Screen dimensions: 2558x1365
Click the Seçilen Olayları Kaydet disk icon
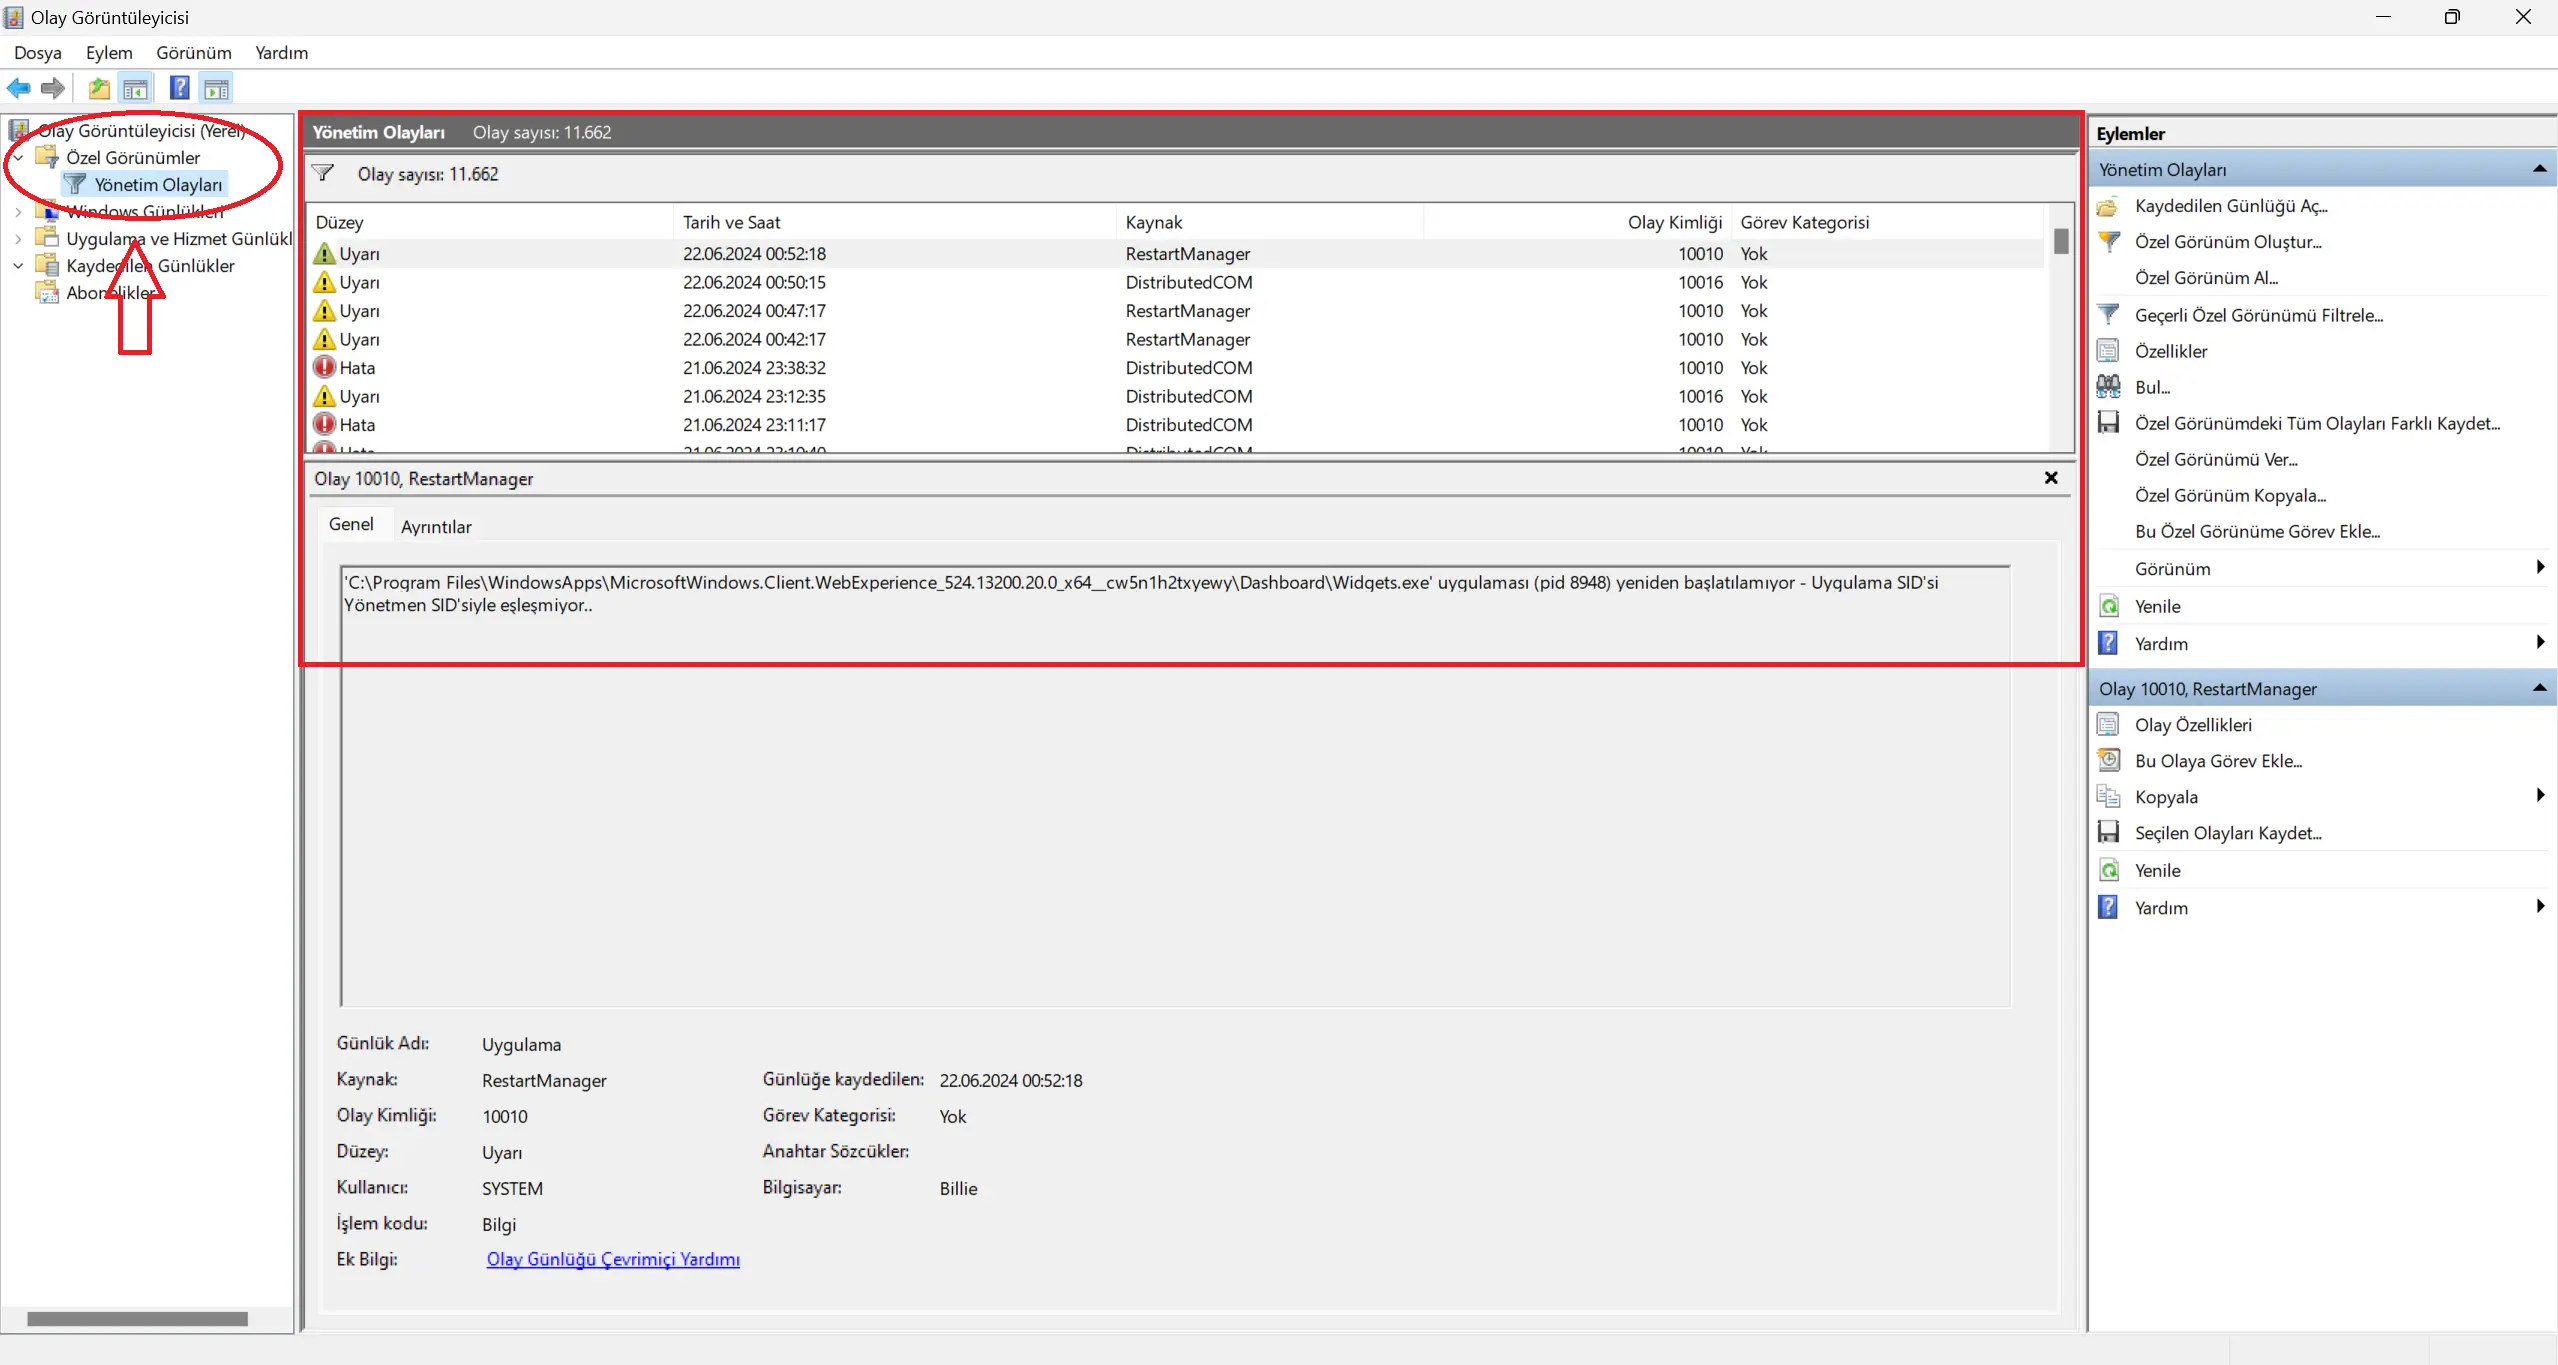point(2108,833)
